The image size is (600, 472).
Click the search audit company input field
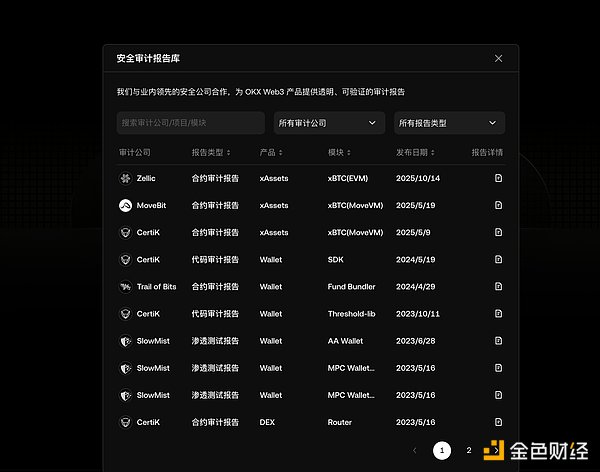pos(190,123)
